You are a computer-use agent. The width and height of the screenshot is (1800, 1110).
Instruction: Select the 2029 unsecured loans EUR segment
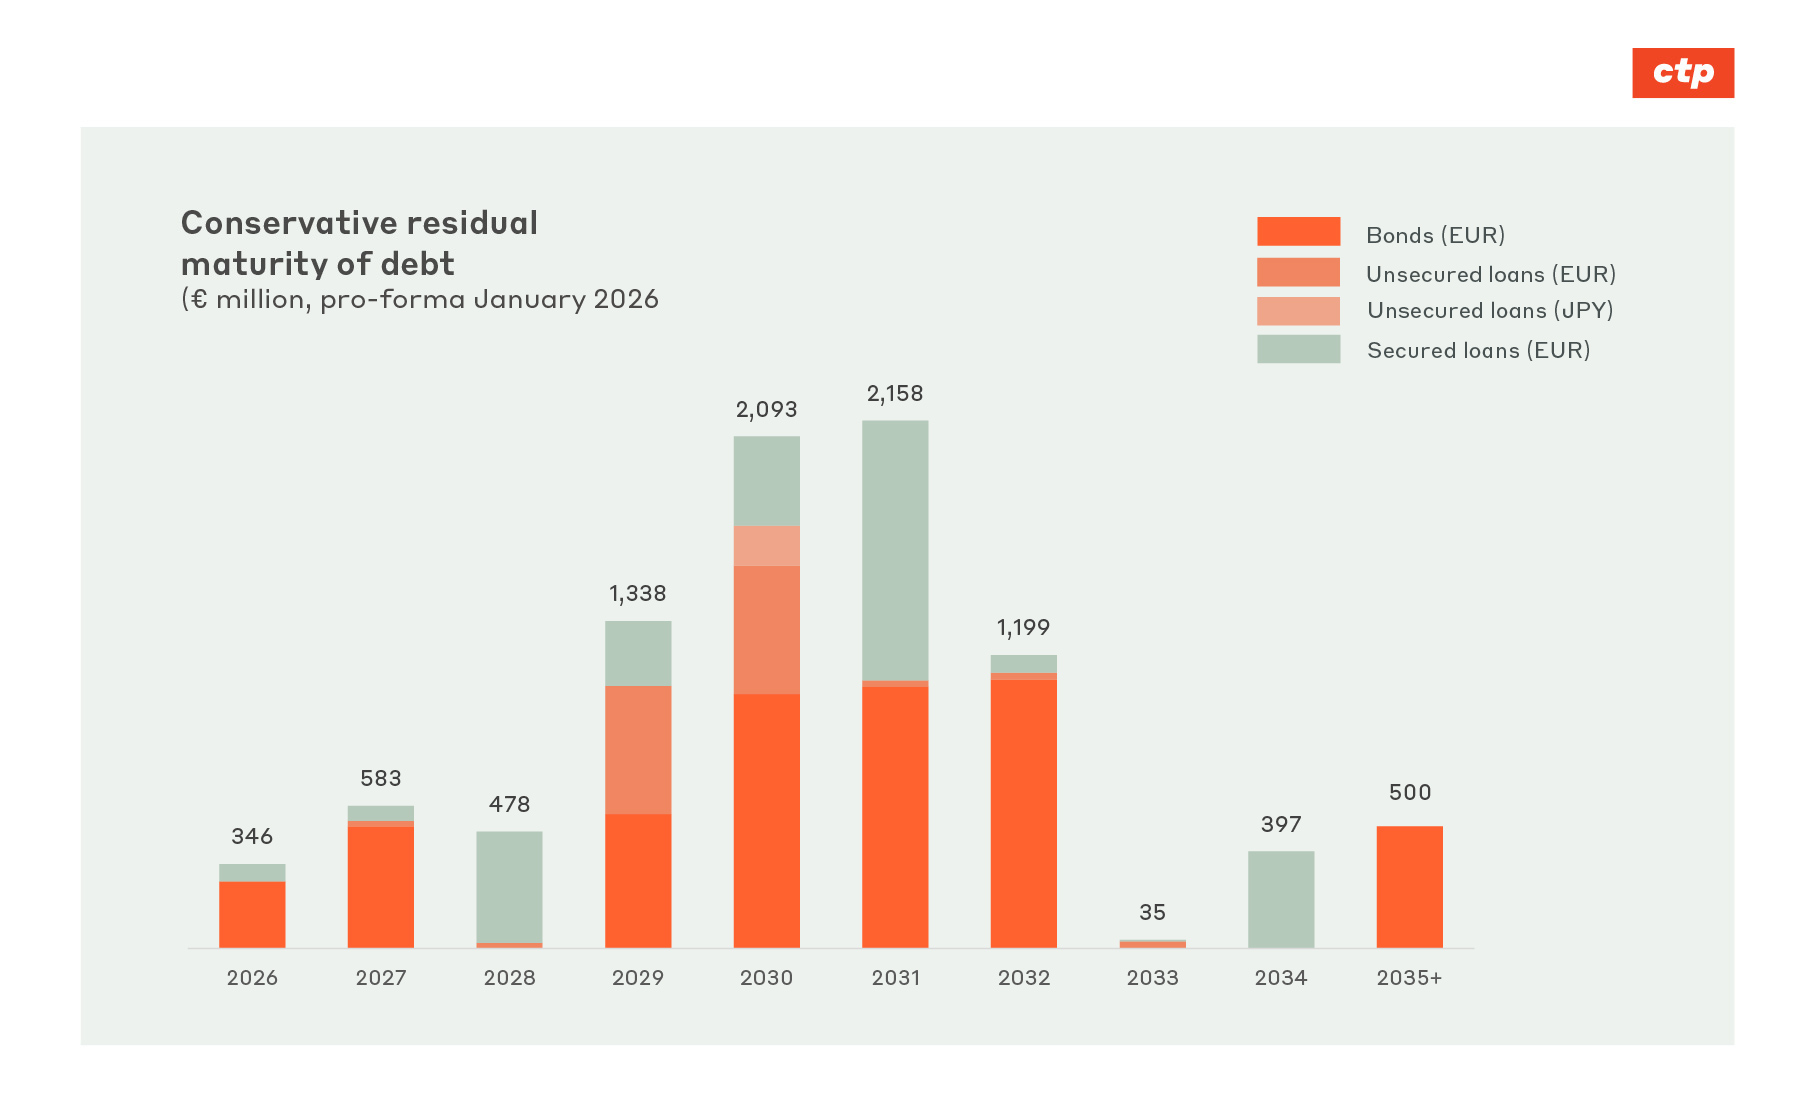(x=638, y=749)
